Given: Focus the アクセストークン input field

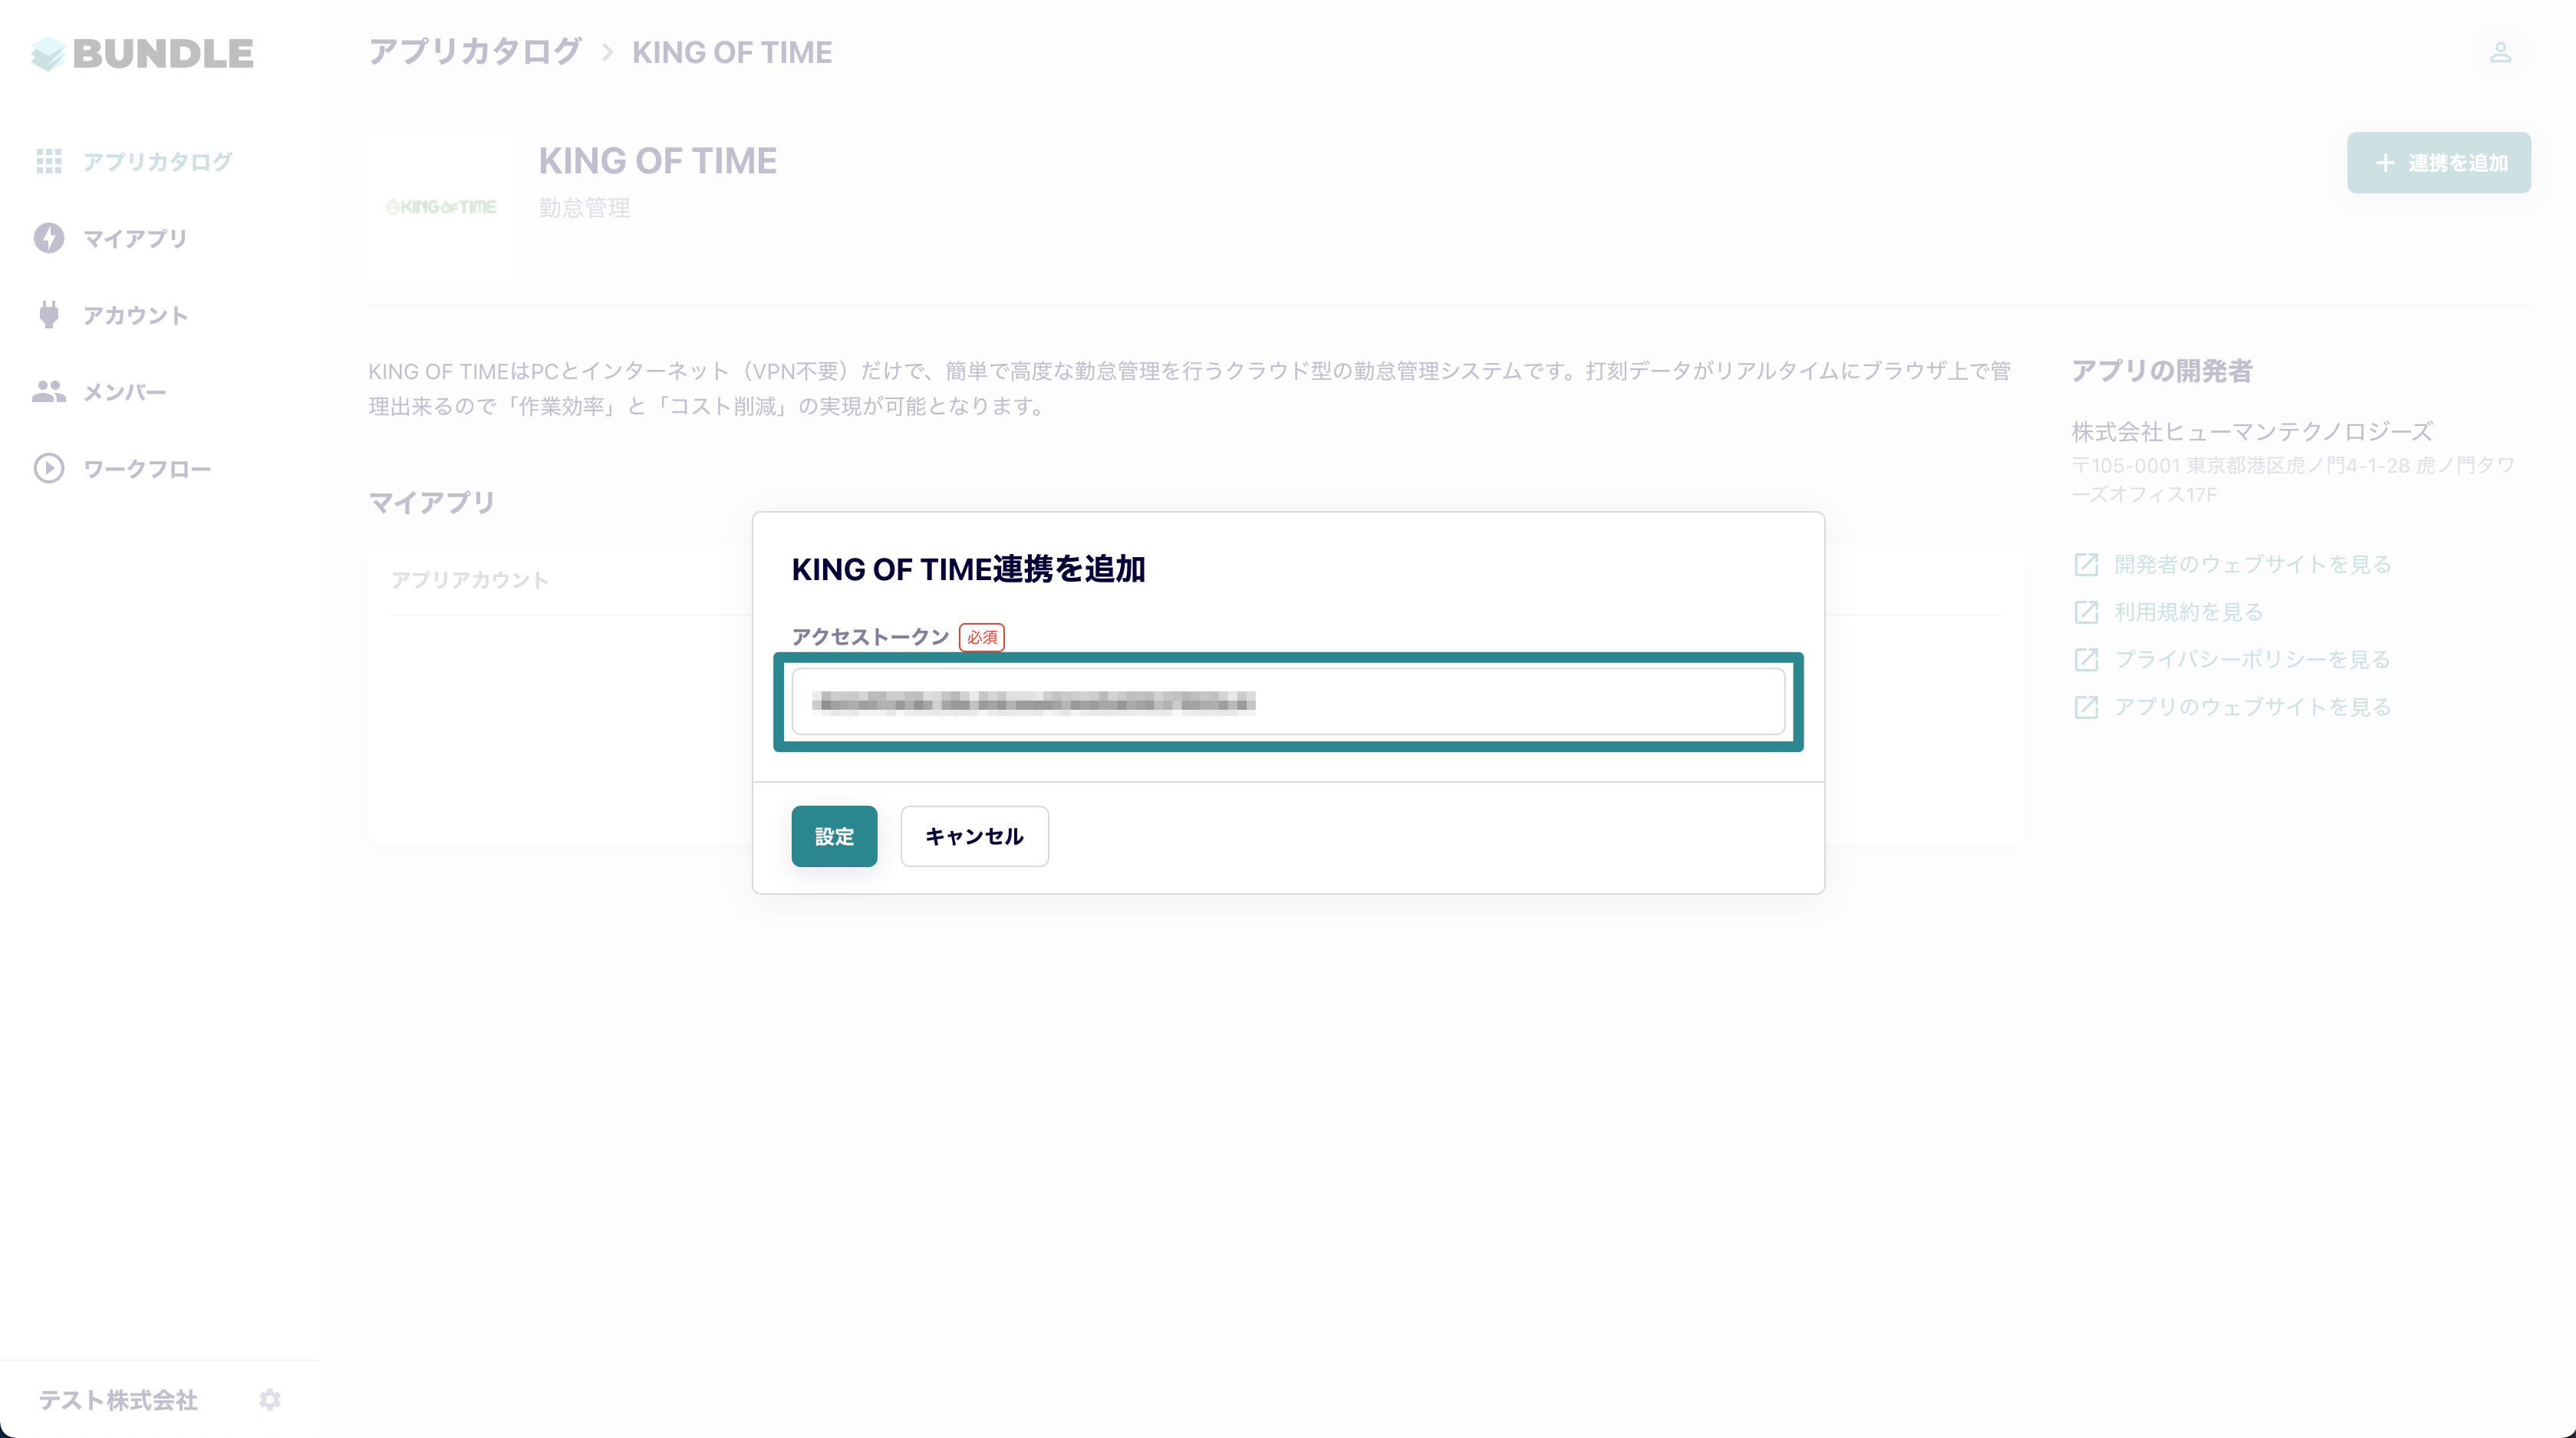Looking at the screenshot, I should pyautogui.click(x=1288, y=702).
